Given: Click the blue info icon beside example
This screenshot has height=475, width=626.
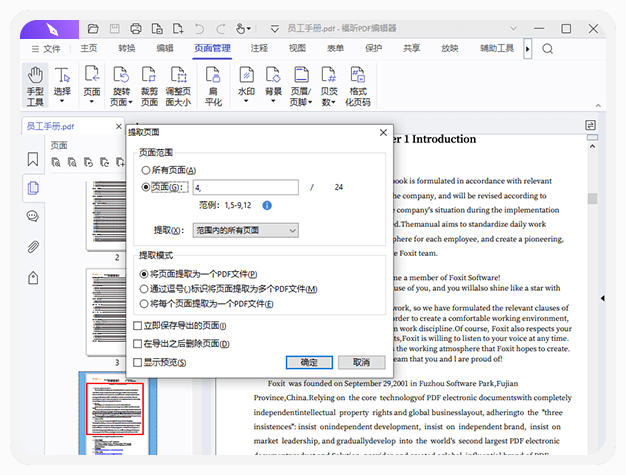Looking at the screenshot, I should [267, 206].
